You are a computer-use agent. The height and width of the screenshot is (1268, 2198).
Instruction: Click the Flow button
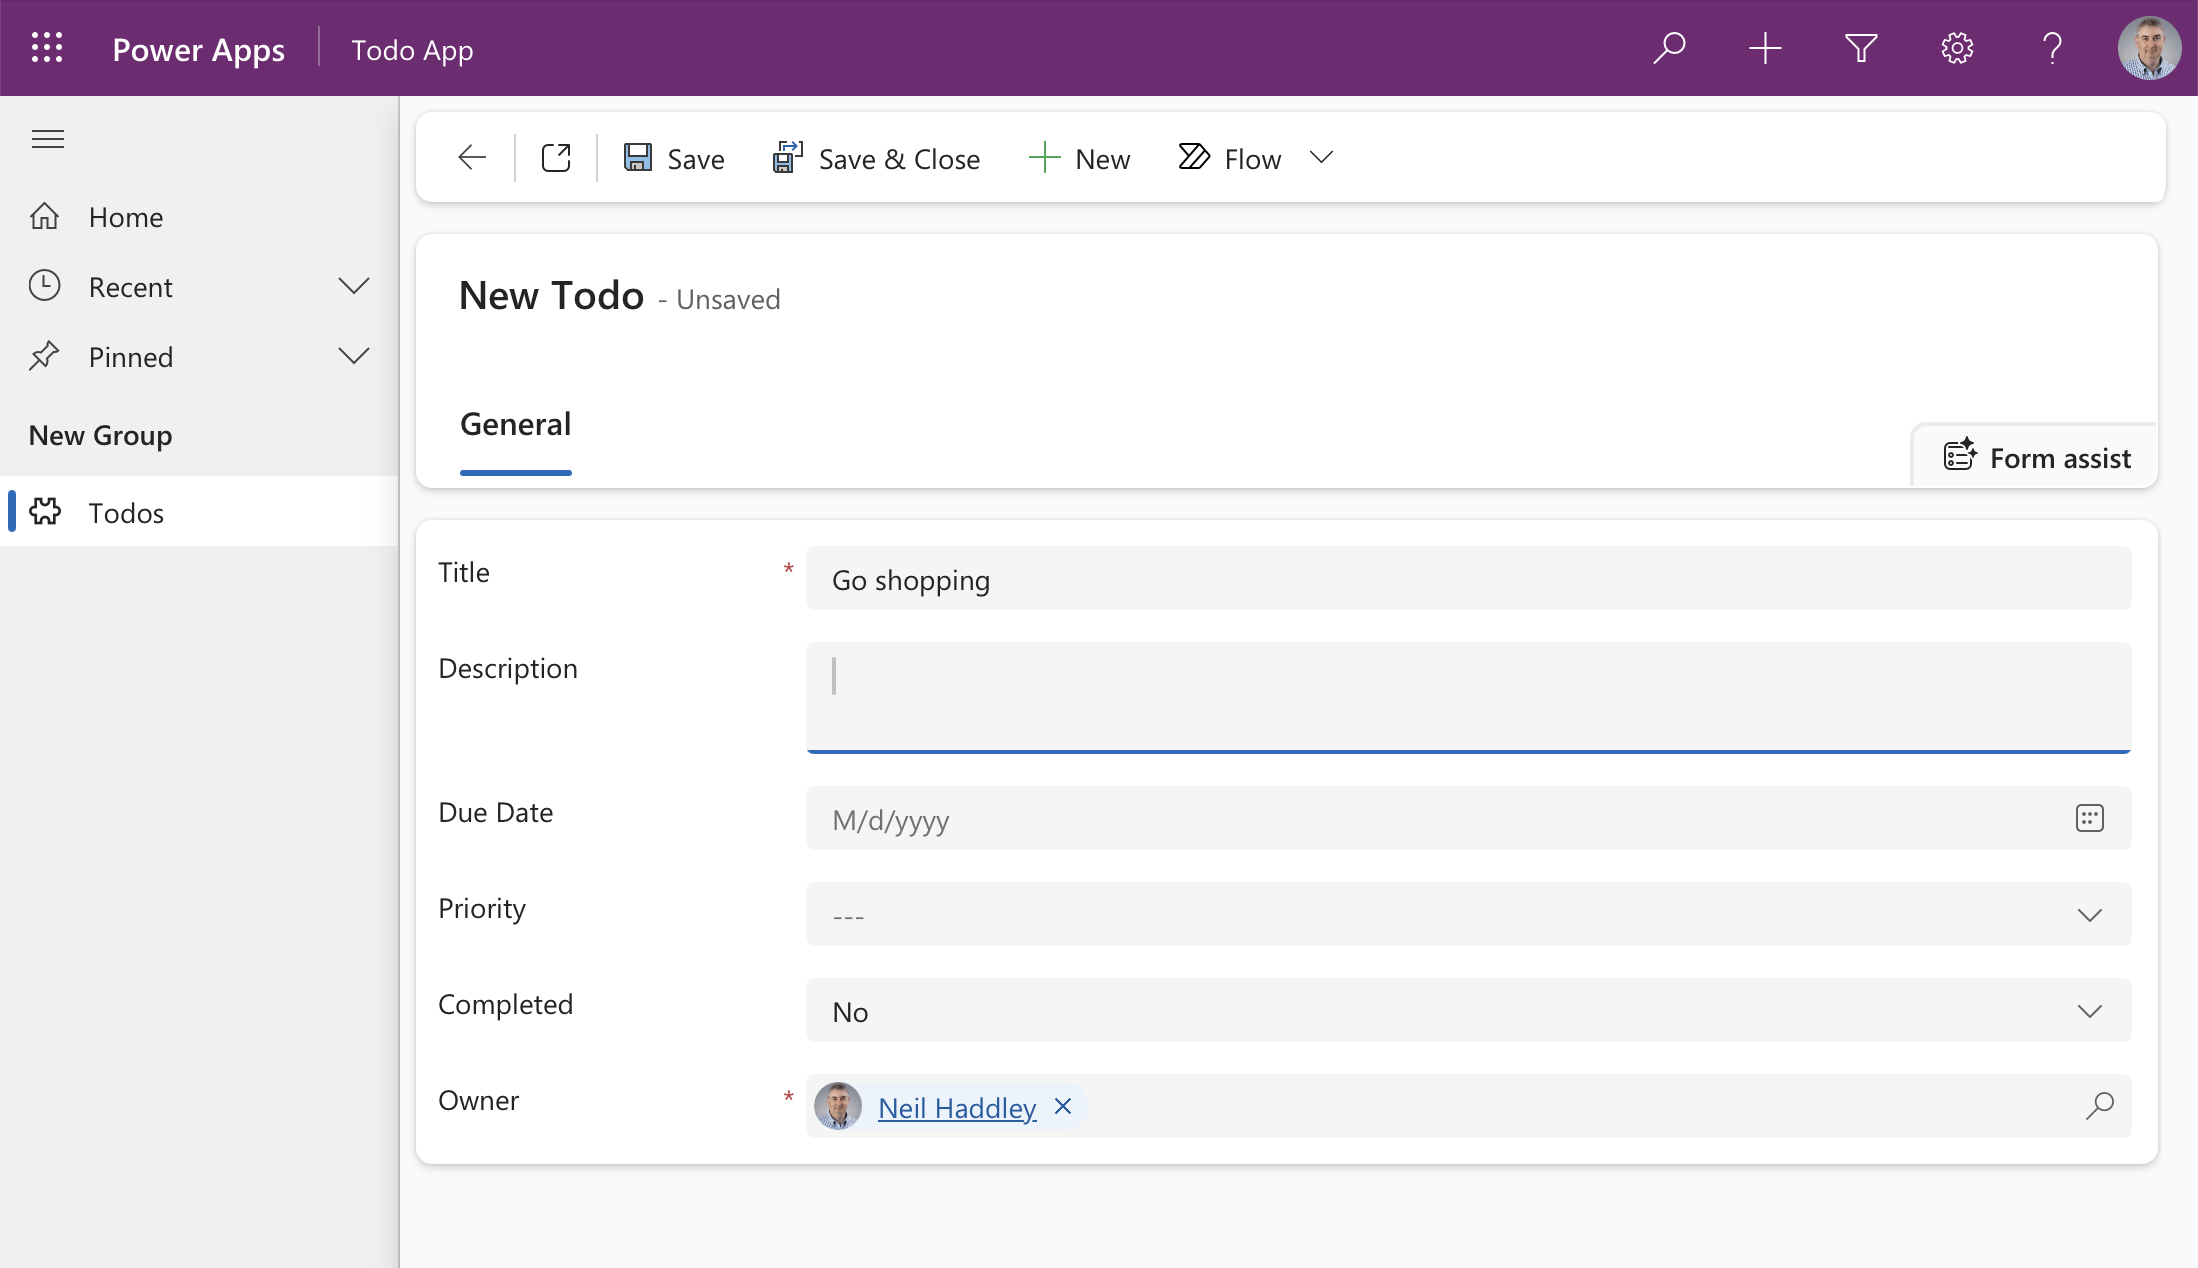(1230, 158)
